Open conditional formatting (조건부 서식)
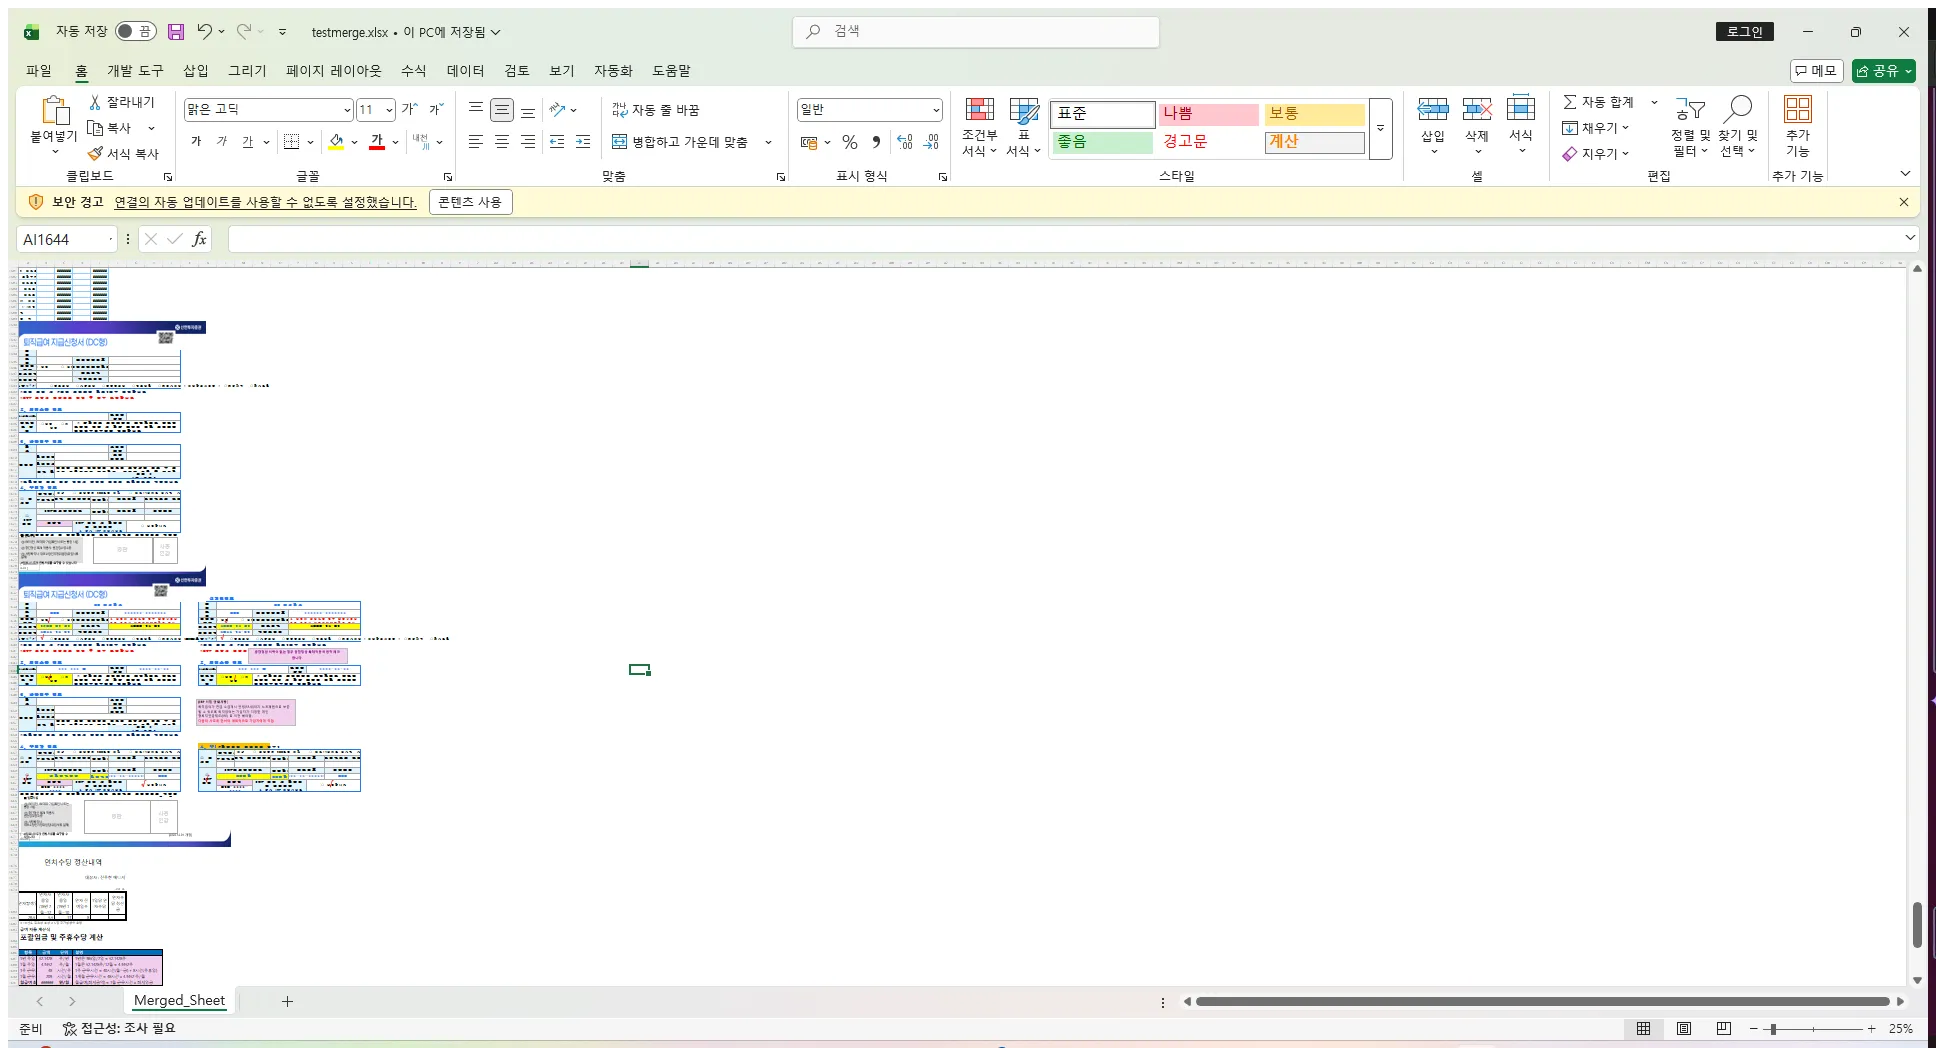Image resolution: width=1936 pixels, height=1048 pixels. (979, 125)
